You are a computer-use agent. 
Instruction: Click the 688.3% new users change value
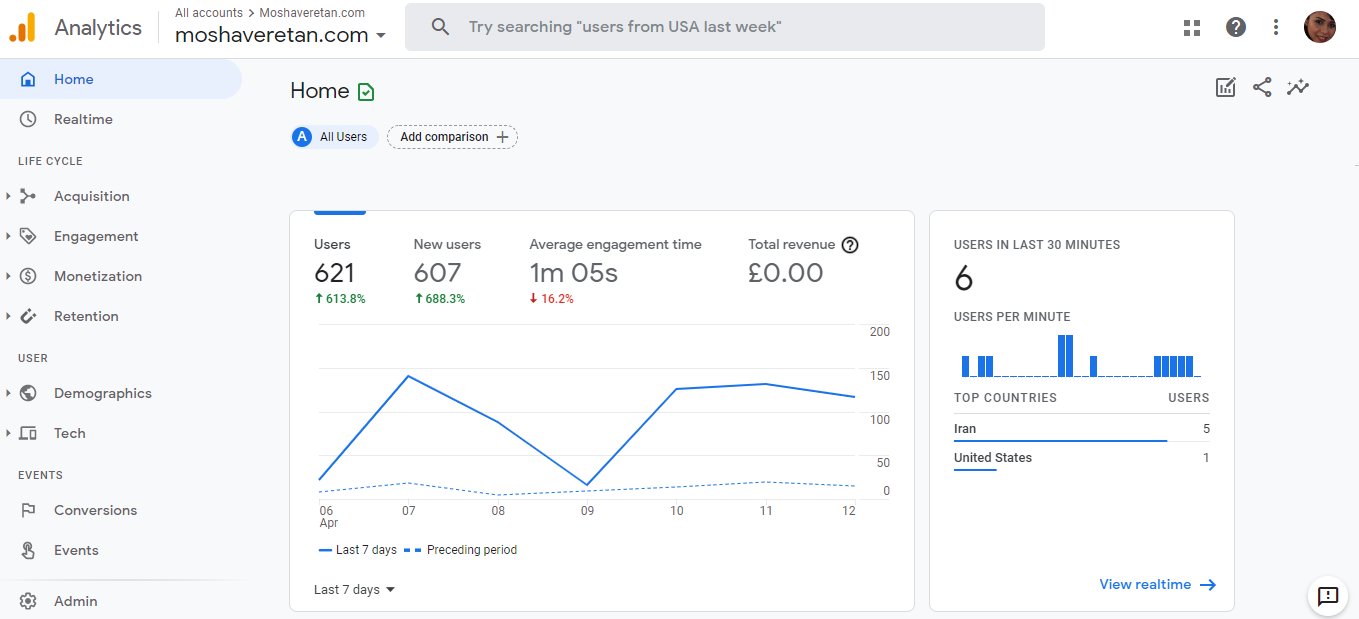pos(440,299)
